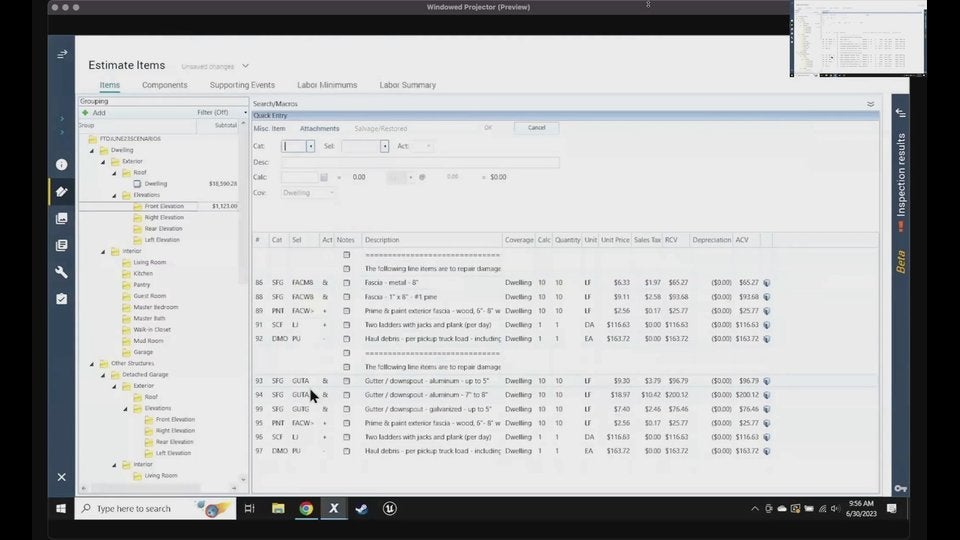Click the Cancel button in Quick Entry

click(536, 128)
